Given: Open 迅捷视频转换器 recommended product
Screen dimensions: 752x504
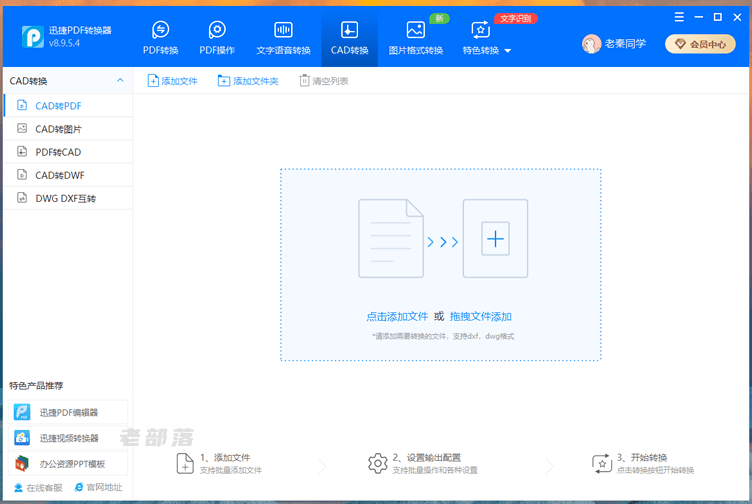Looking at the screenshot, I should coord(68,438).
